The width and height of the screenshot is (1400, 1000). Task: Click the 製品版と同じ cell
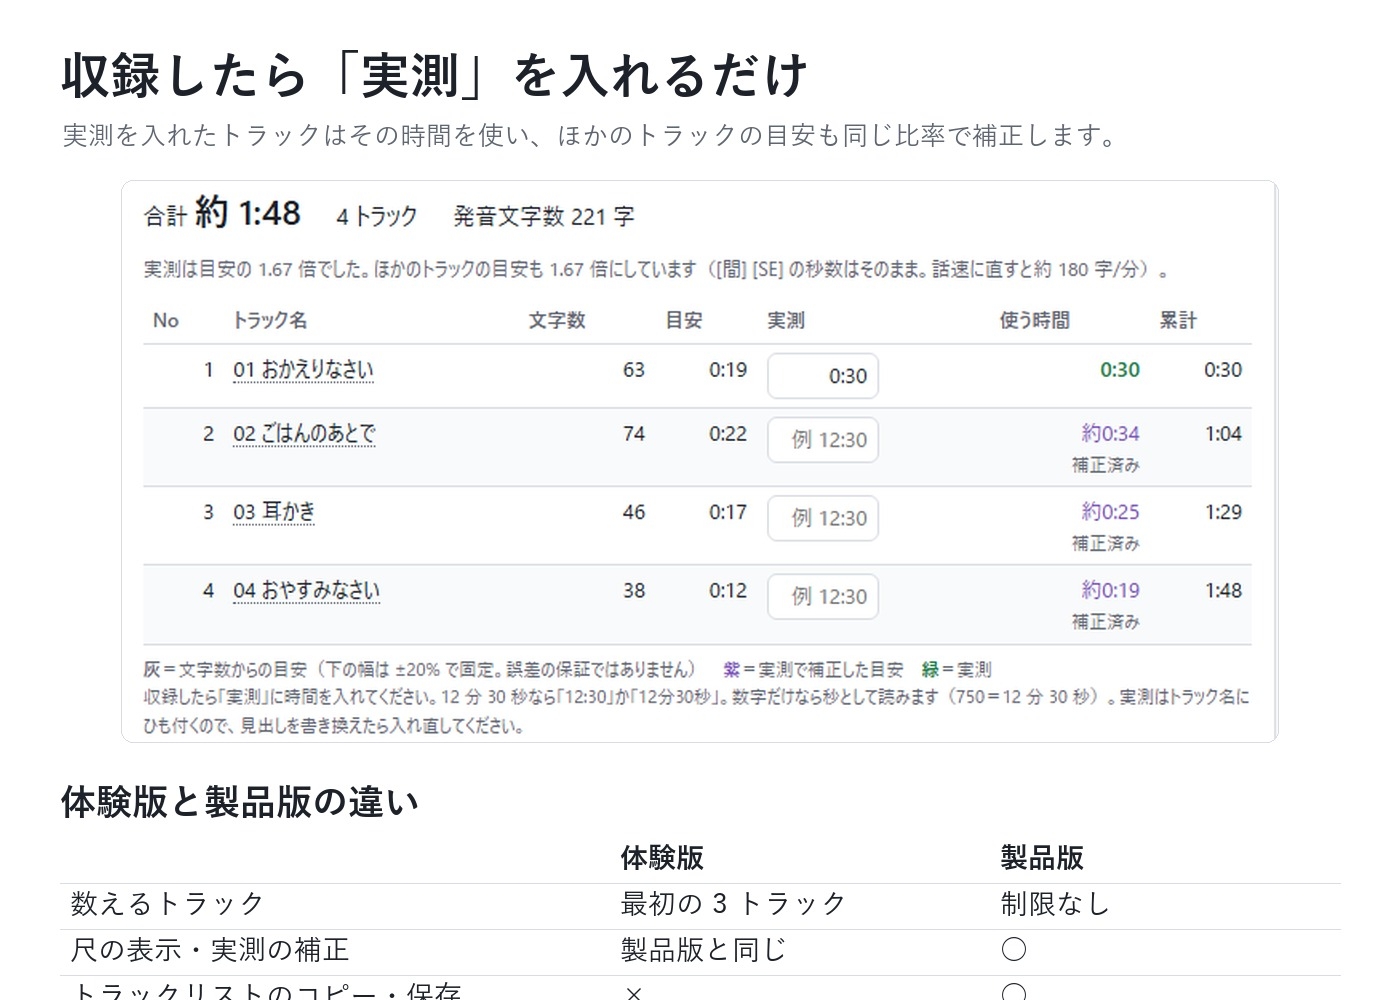(x=704, y=950)
